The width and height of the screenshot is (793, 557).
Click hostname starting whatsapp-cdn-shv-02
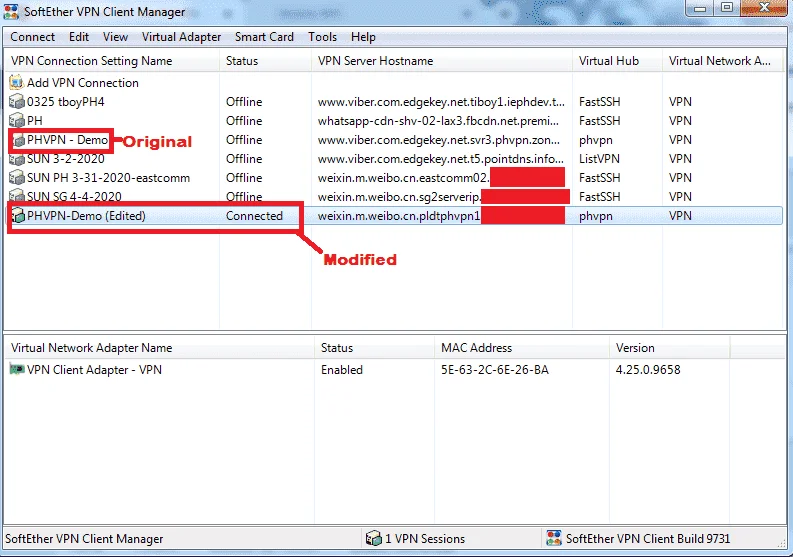click(438, 121)
